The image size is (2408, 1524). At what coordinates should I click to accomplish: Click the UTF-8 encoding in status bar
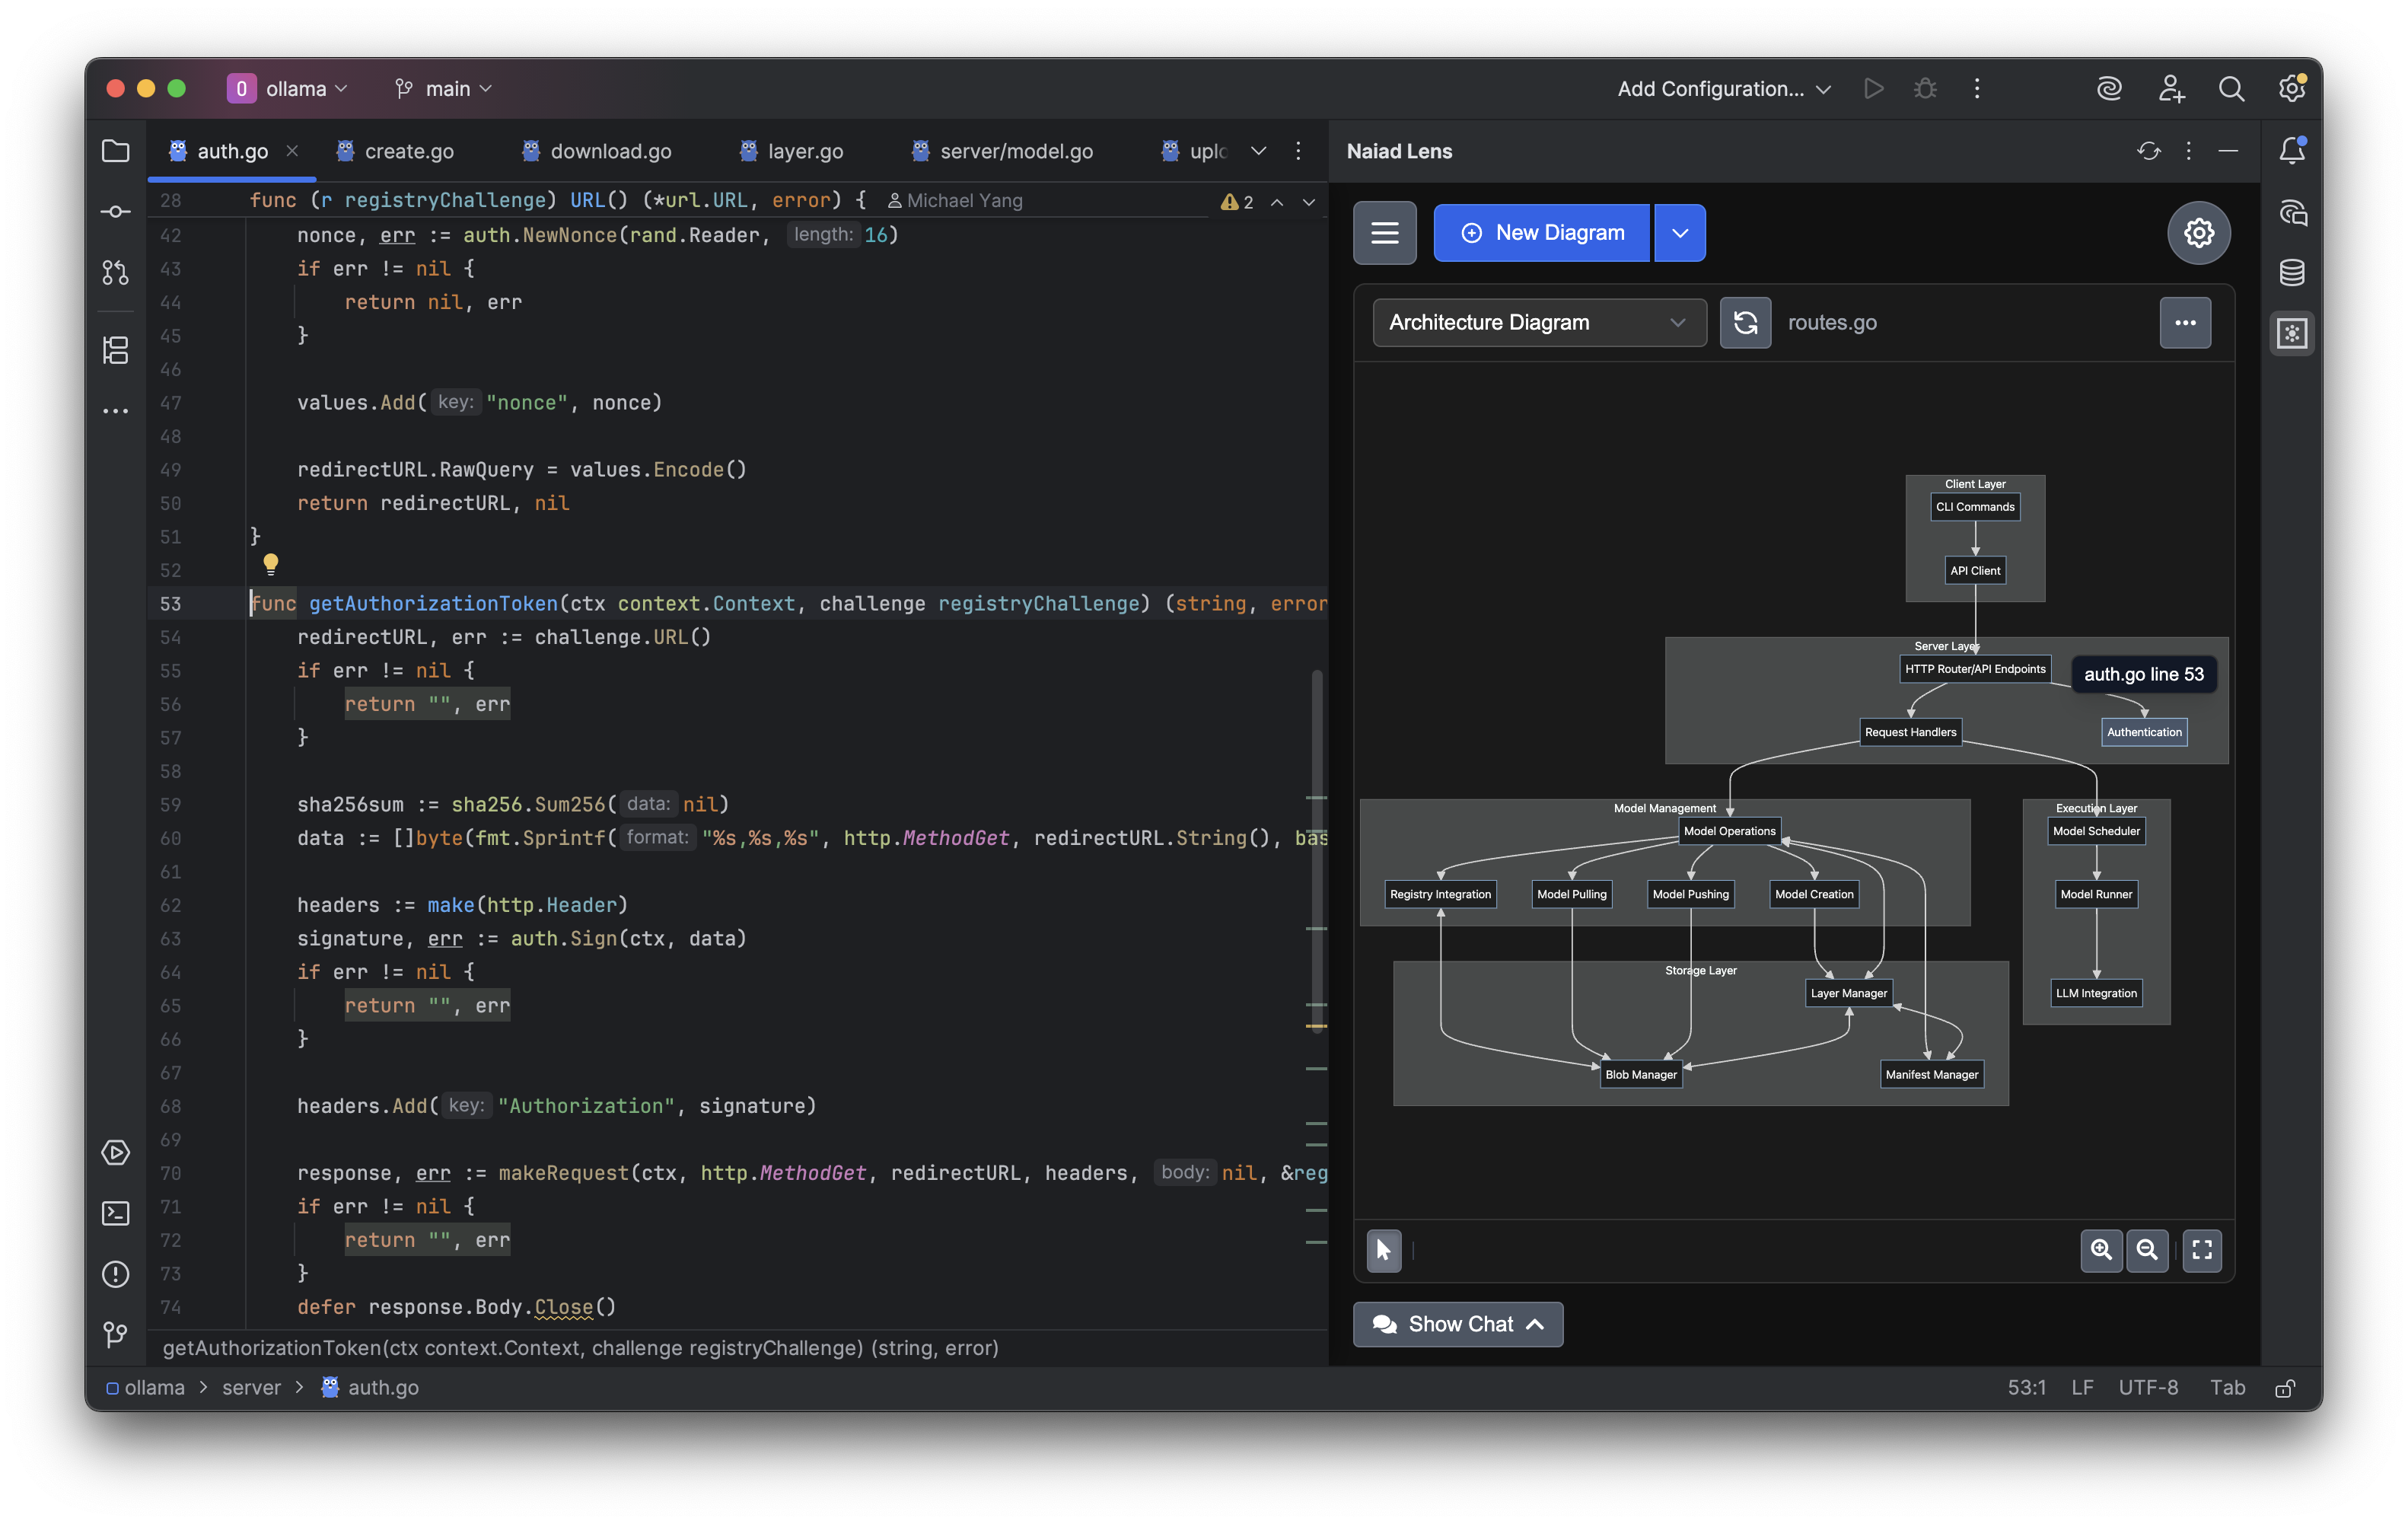[2148, 1388]
